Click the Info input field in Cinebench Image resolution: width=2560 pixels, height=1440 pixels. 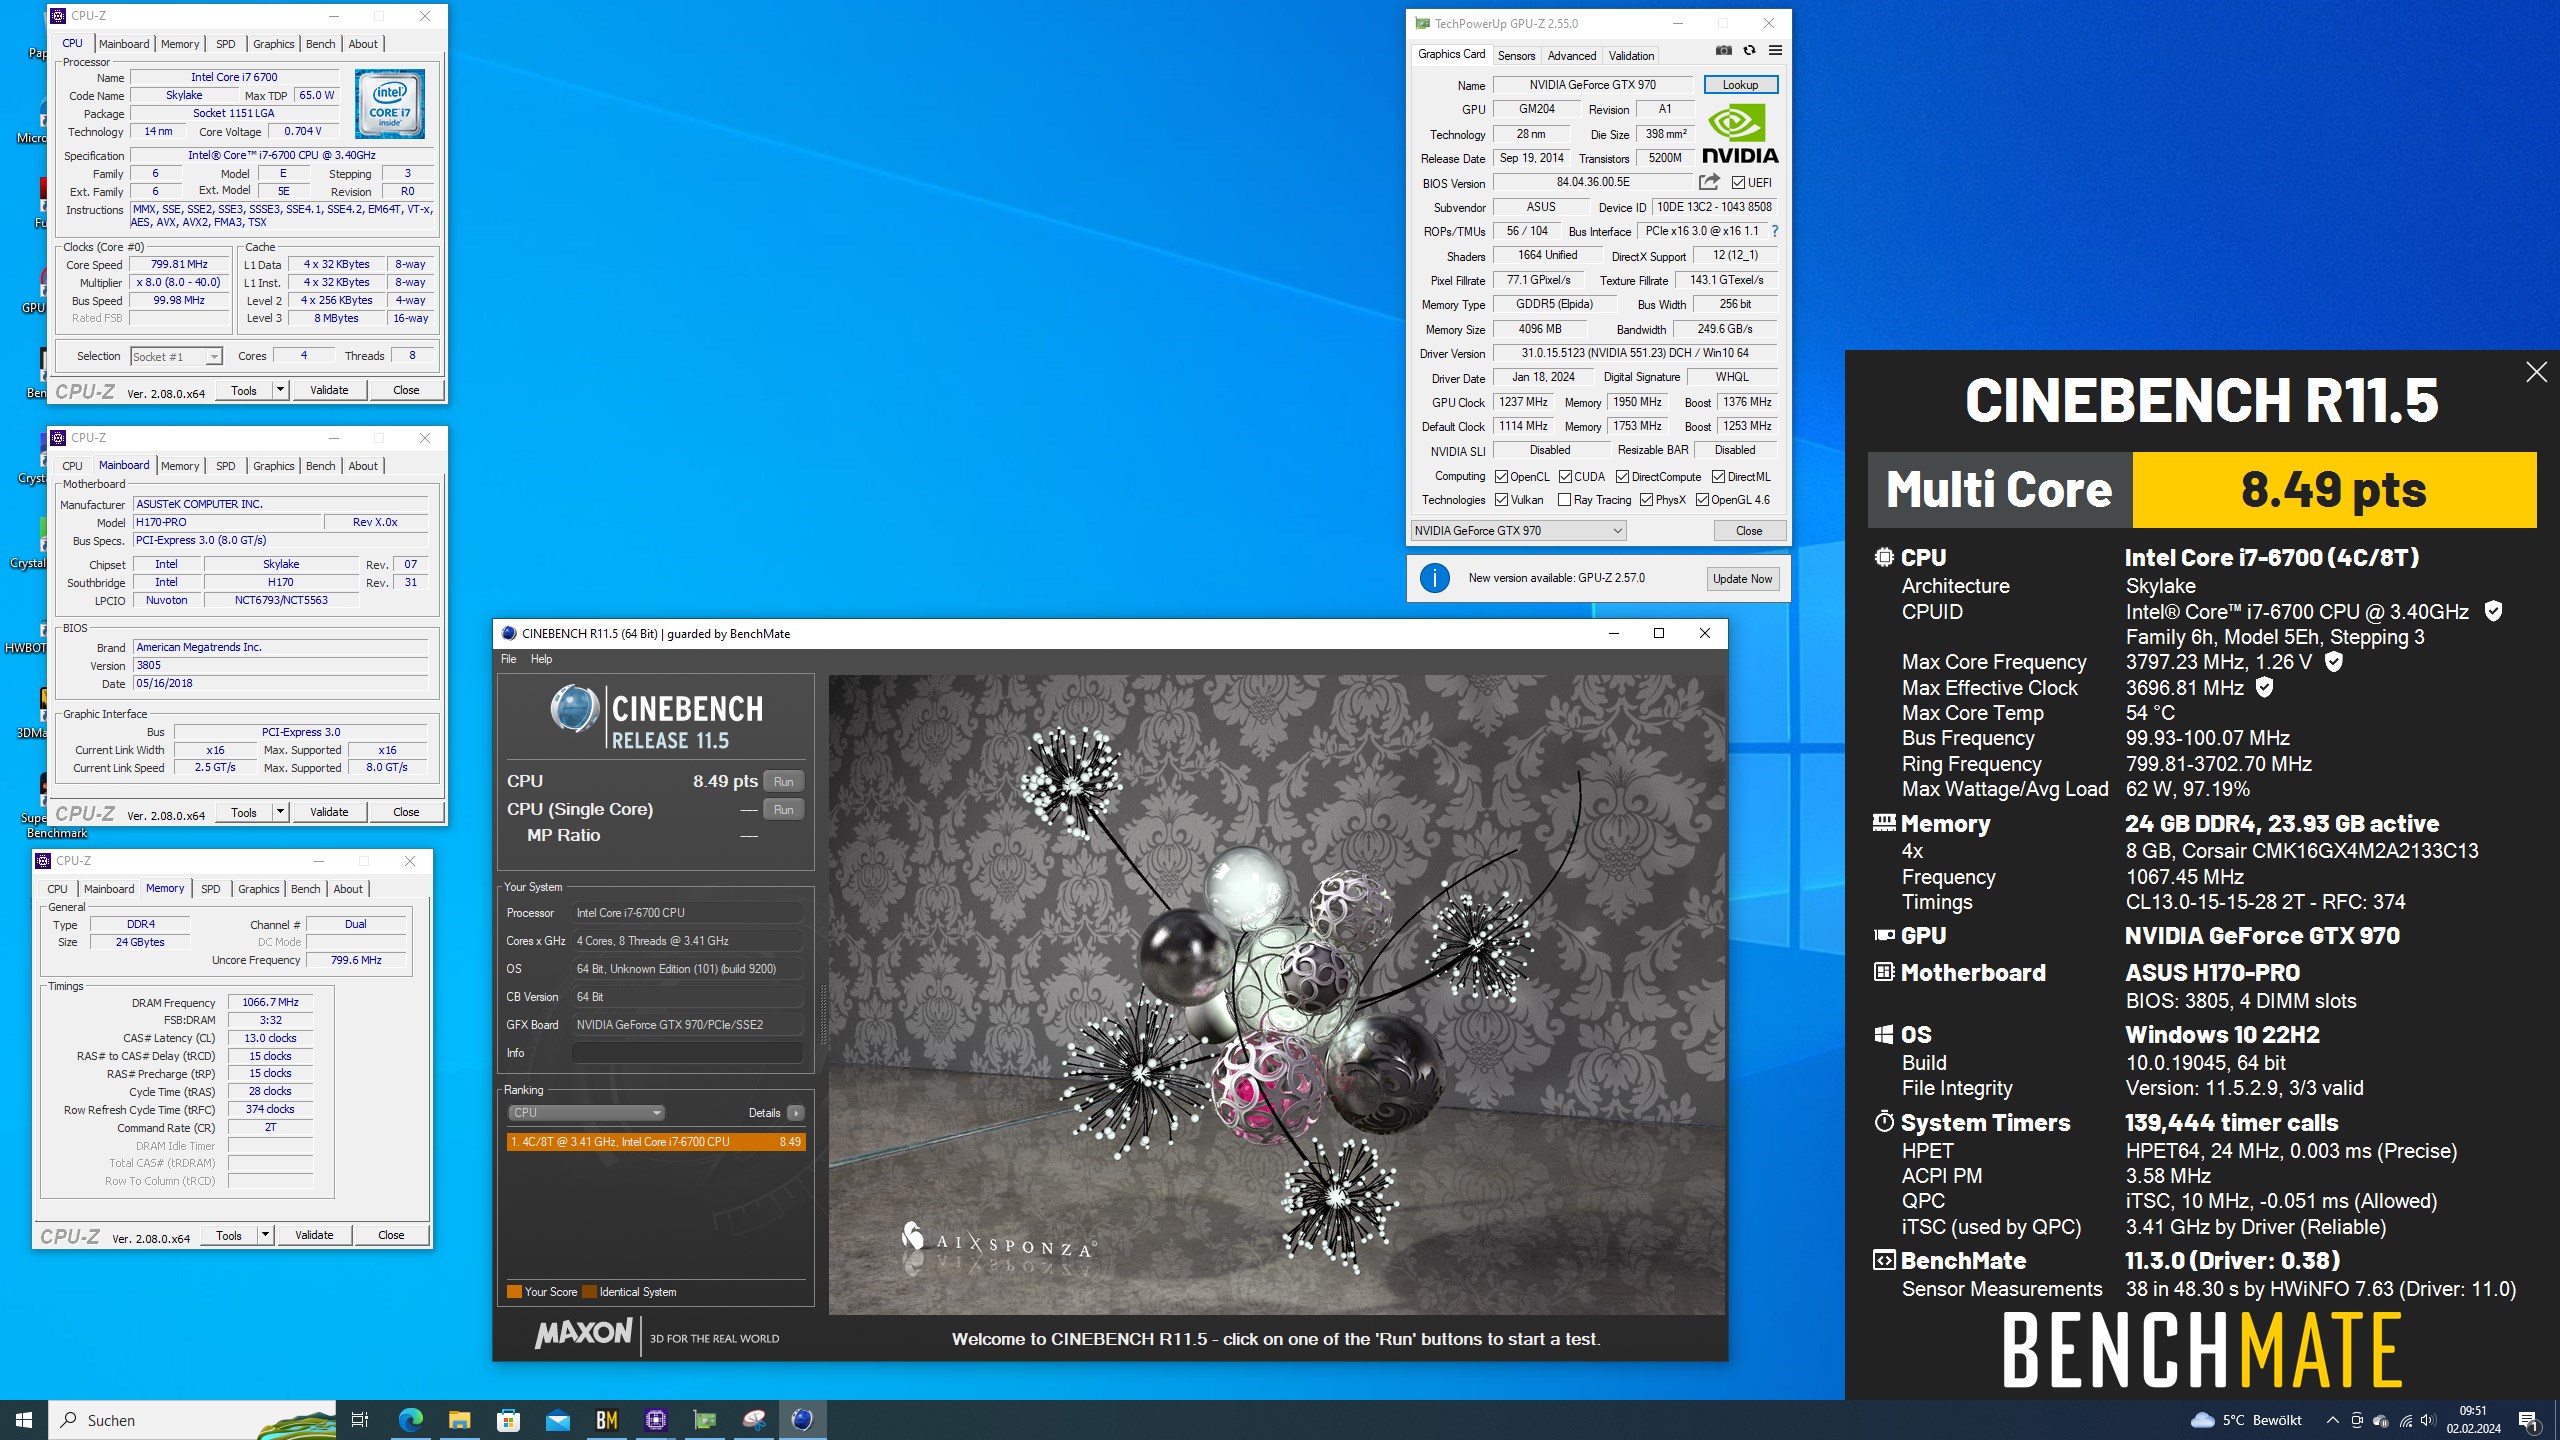(687, 1053)
